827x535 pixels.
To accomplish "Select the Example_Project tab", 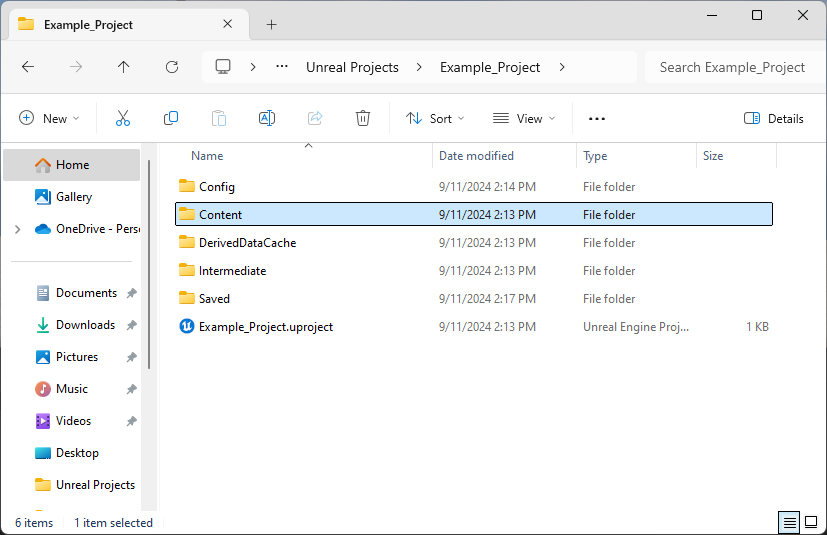I will pos(127,24).
